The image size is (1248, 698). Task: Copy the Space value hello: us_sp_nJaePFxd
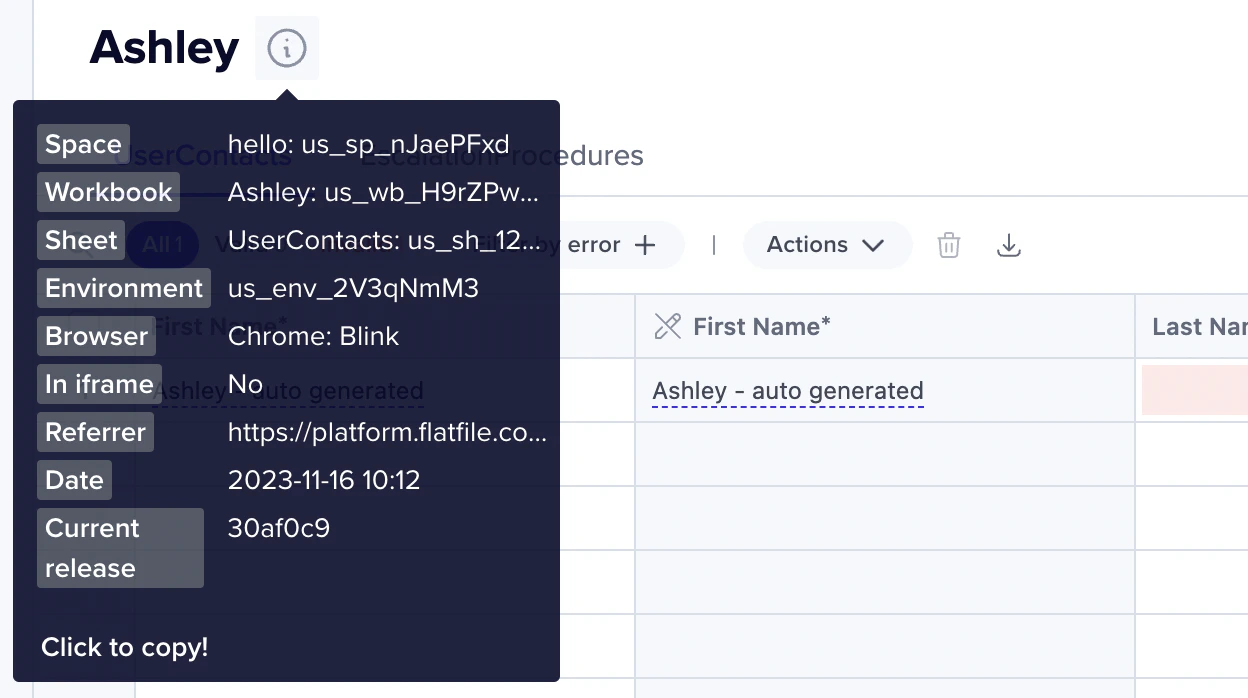(369, 144)
